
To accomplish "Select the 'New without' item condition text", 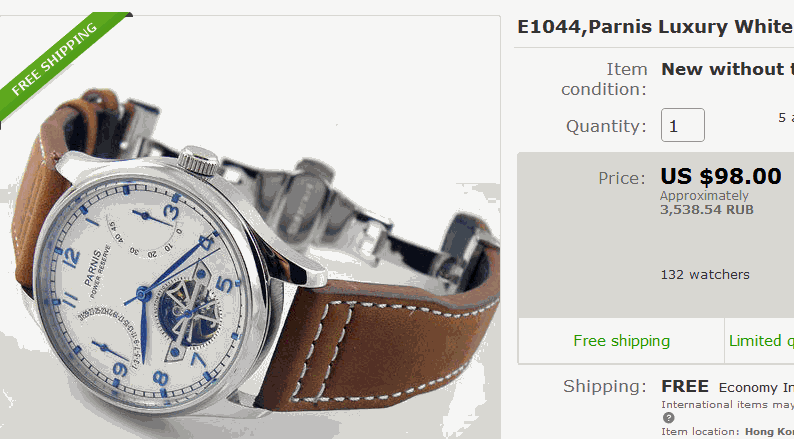I will [x=728, y=69].
